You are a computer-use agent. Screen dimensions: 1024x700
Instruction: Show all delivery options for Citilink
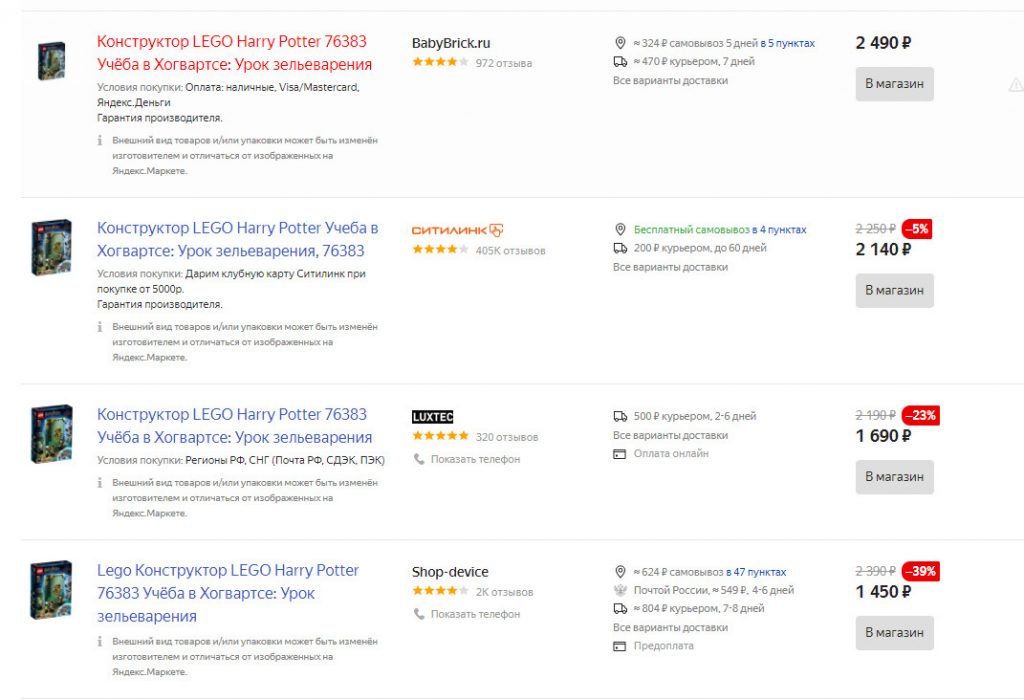point(670,267)
